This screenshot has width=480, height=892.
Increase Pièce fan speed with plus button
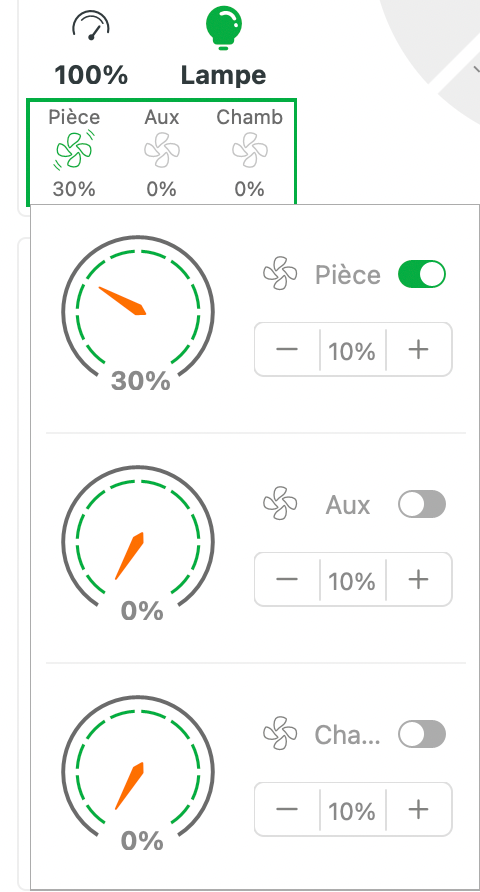tap(419, 349)
